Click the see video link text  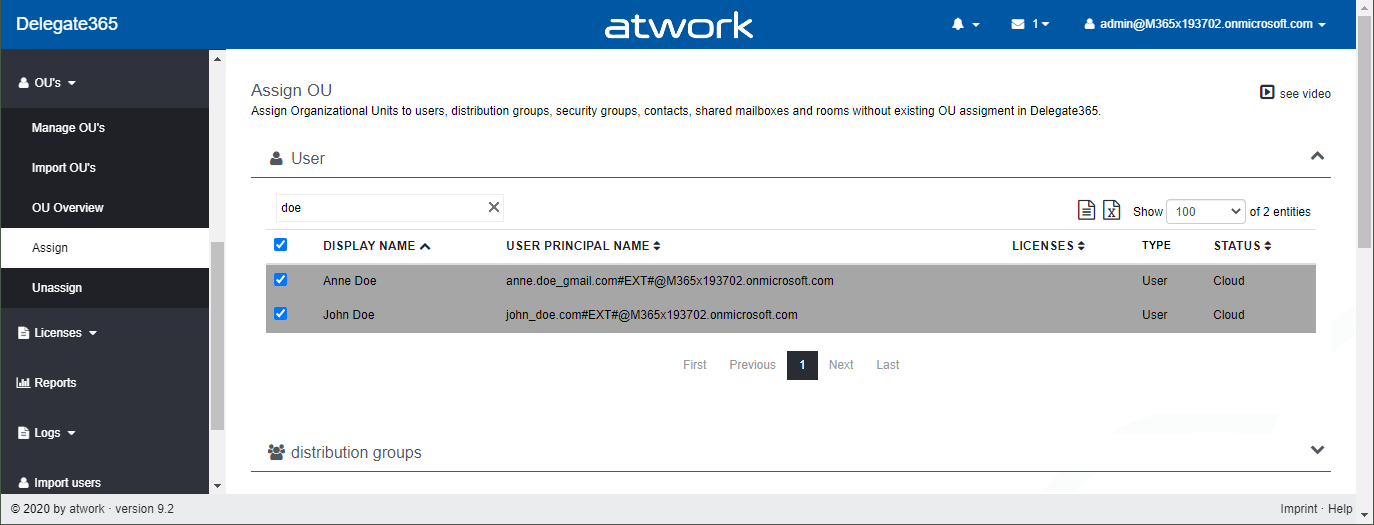click(1305, 93)
